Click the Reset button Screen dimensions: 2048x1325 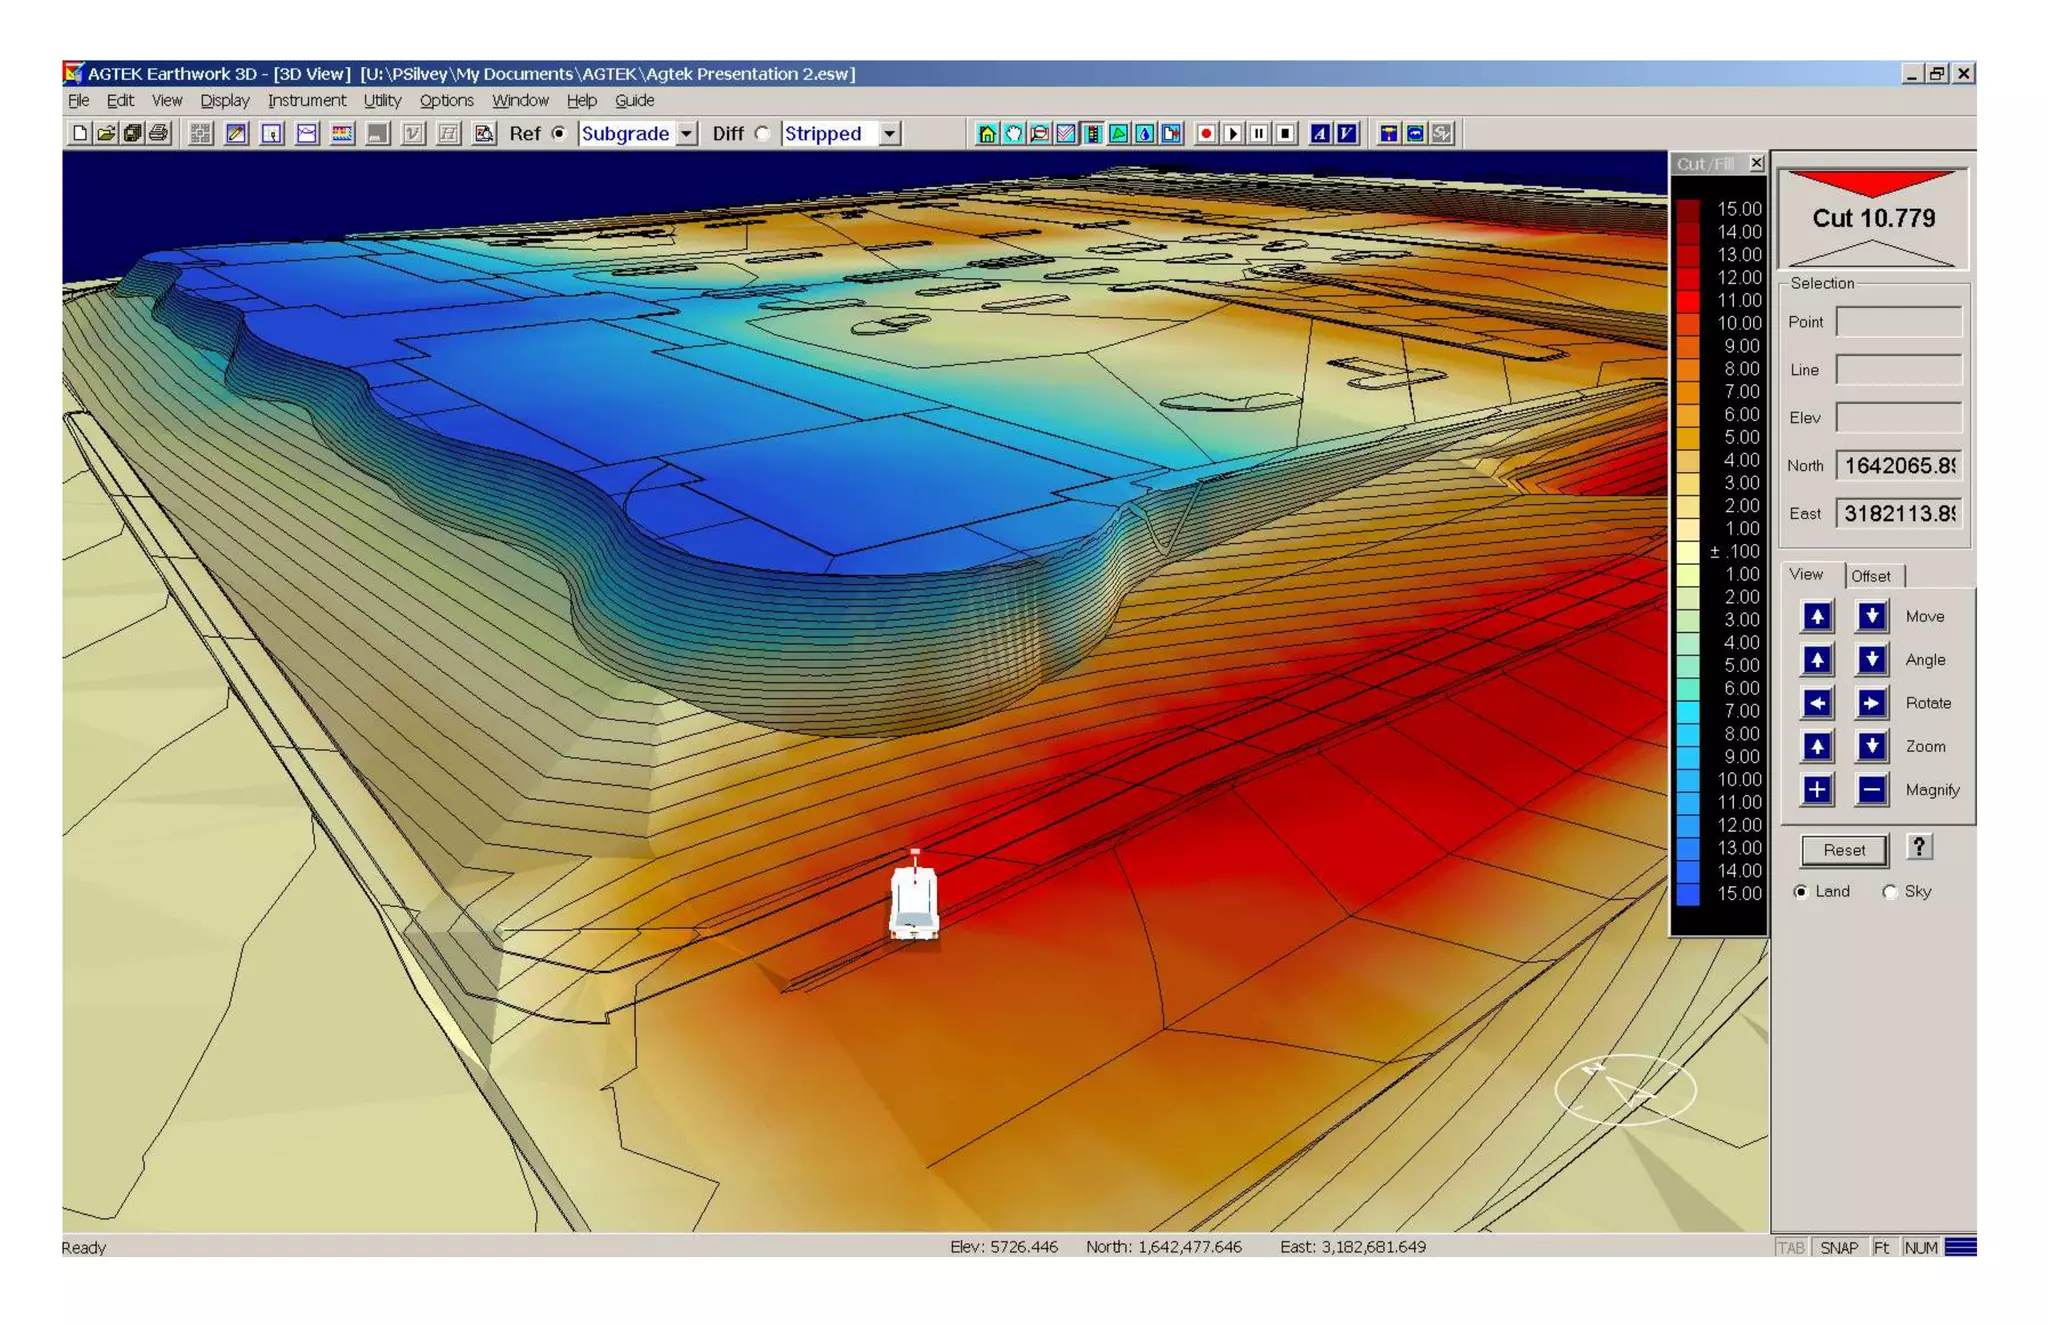pos(1843,850)
